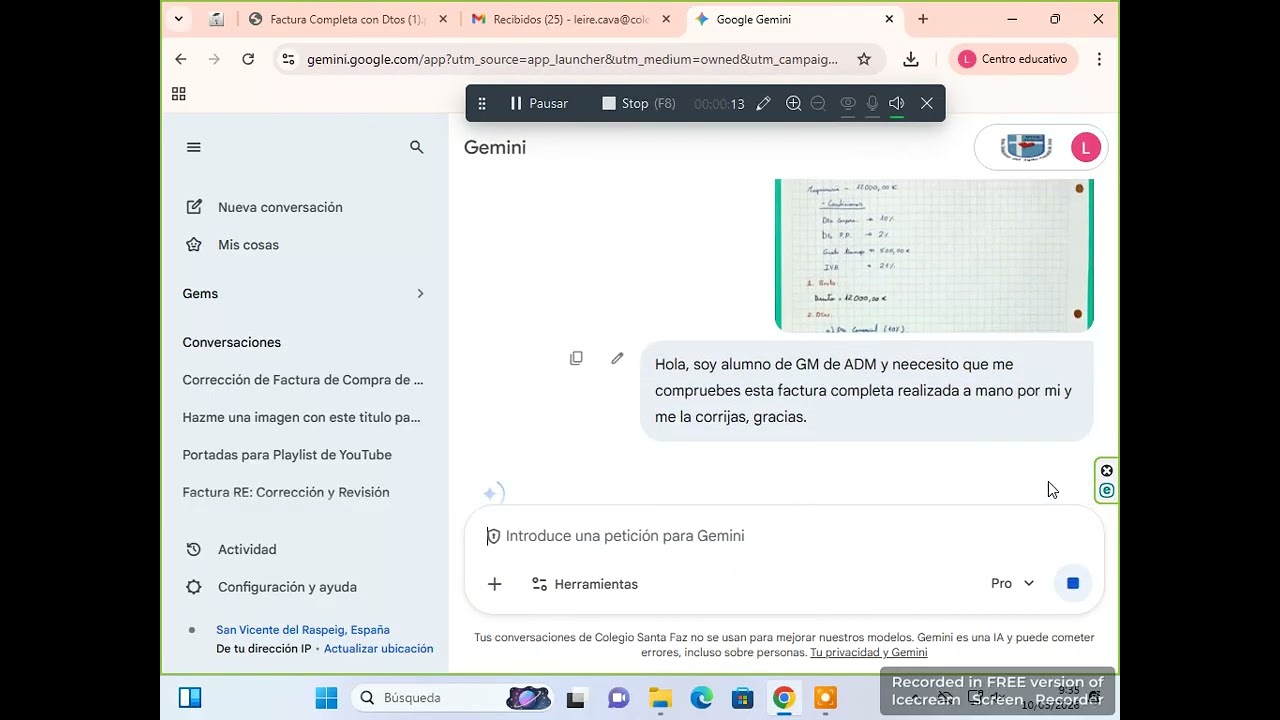This screenshot has height=720, width=1280.
Task: Open the Herramientas tools menu
Action: [585, 584]
